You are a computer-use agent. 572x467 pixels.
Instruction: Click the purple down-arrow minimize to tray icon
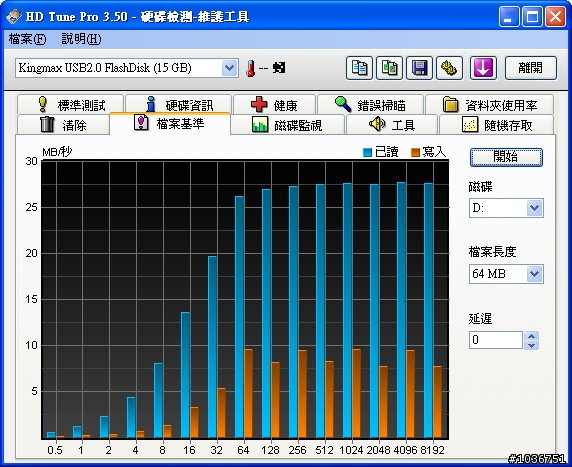483,68
